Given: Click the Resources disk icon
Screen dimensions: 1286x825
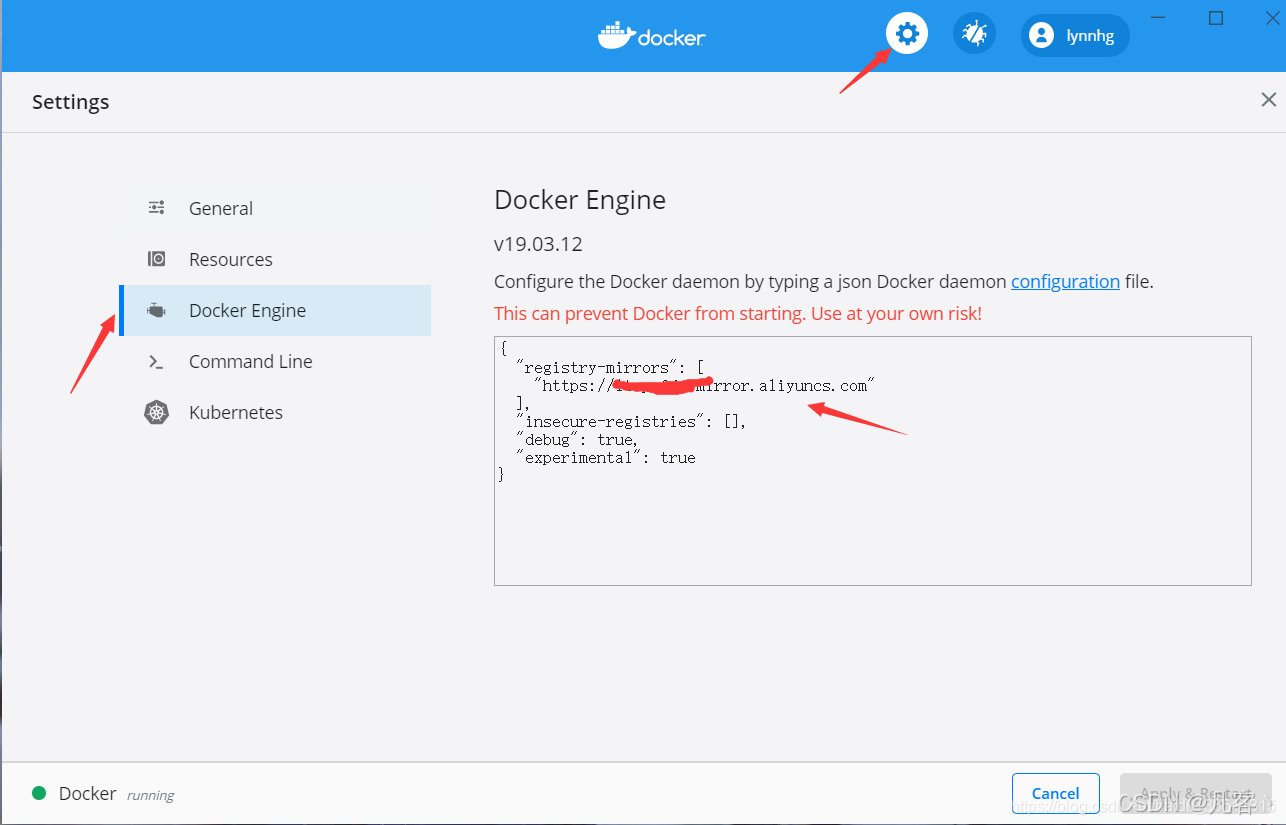Looking at the screenshot, I should pos(156,259).
